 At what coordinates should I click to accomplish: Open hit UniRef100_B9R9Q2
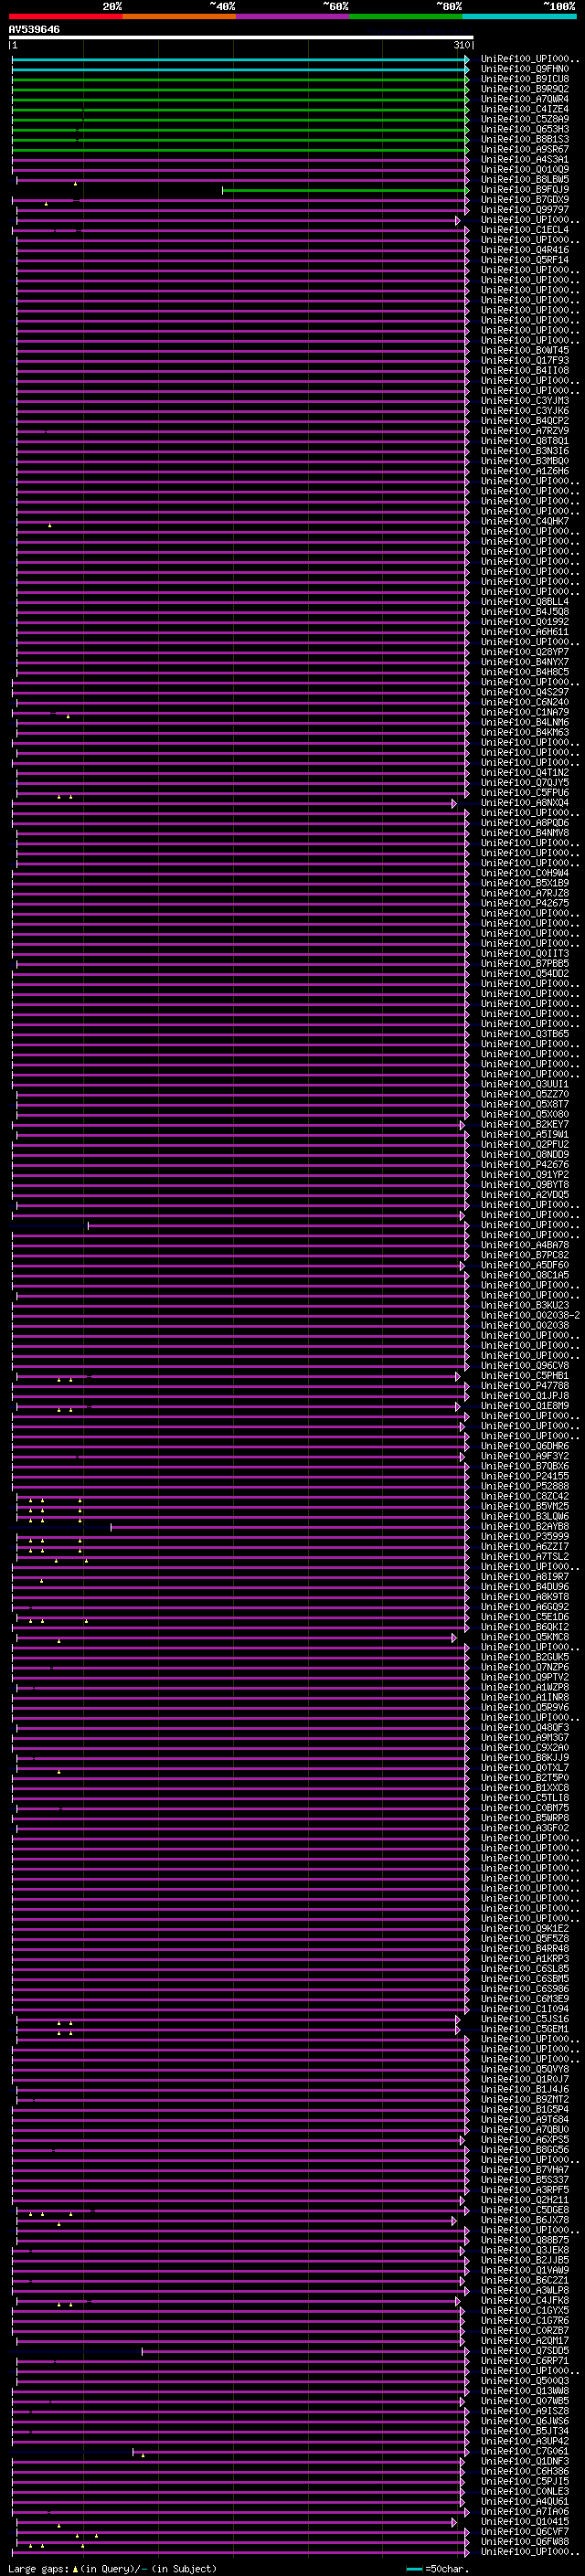525,89
